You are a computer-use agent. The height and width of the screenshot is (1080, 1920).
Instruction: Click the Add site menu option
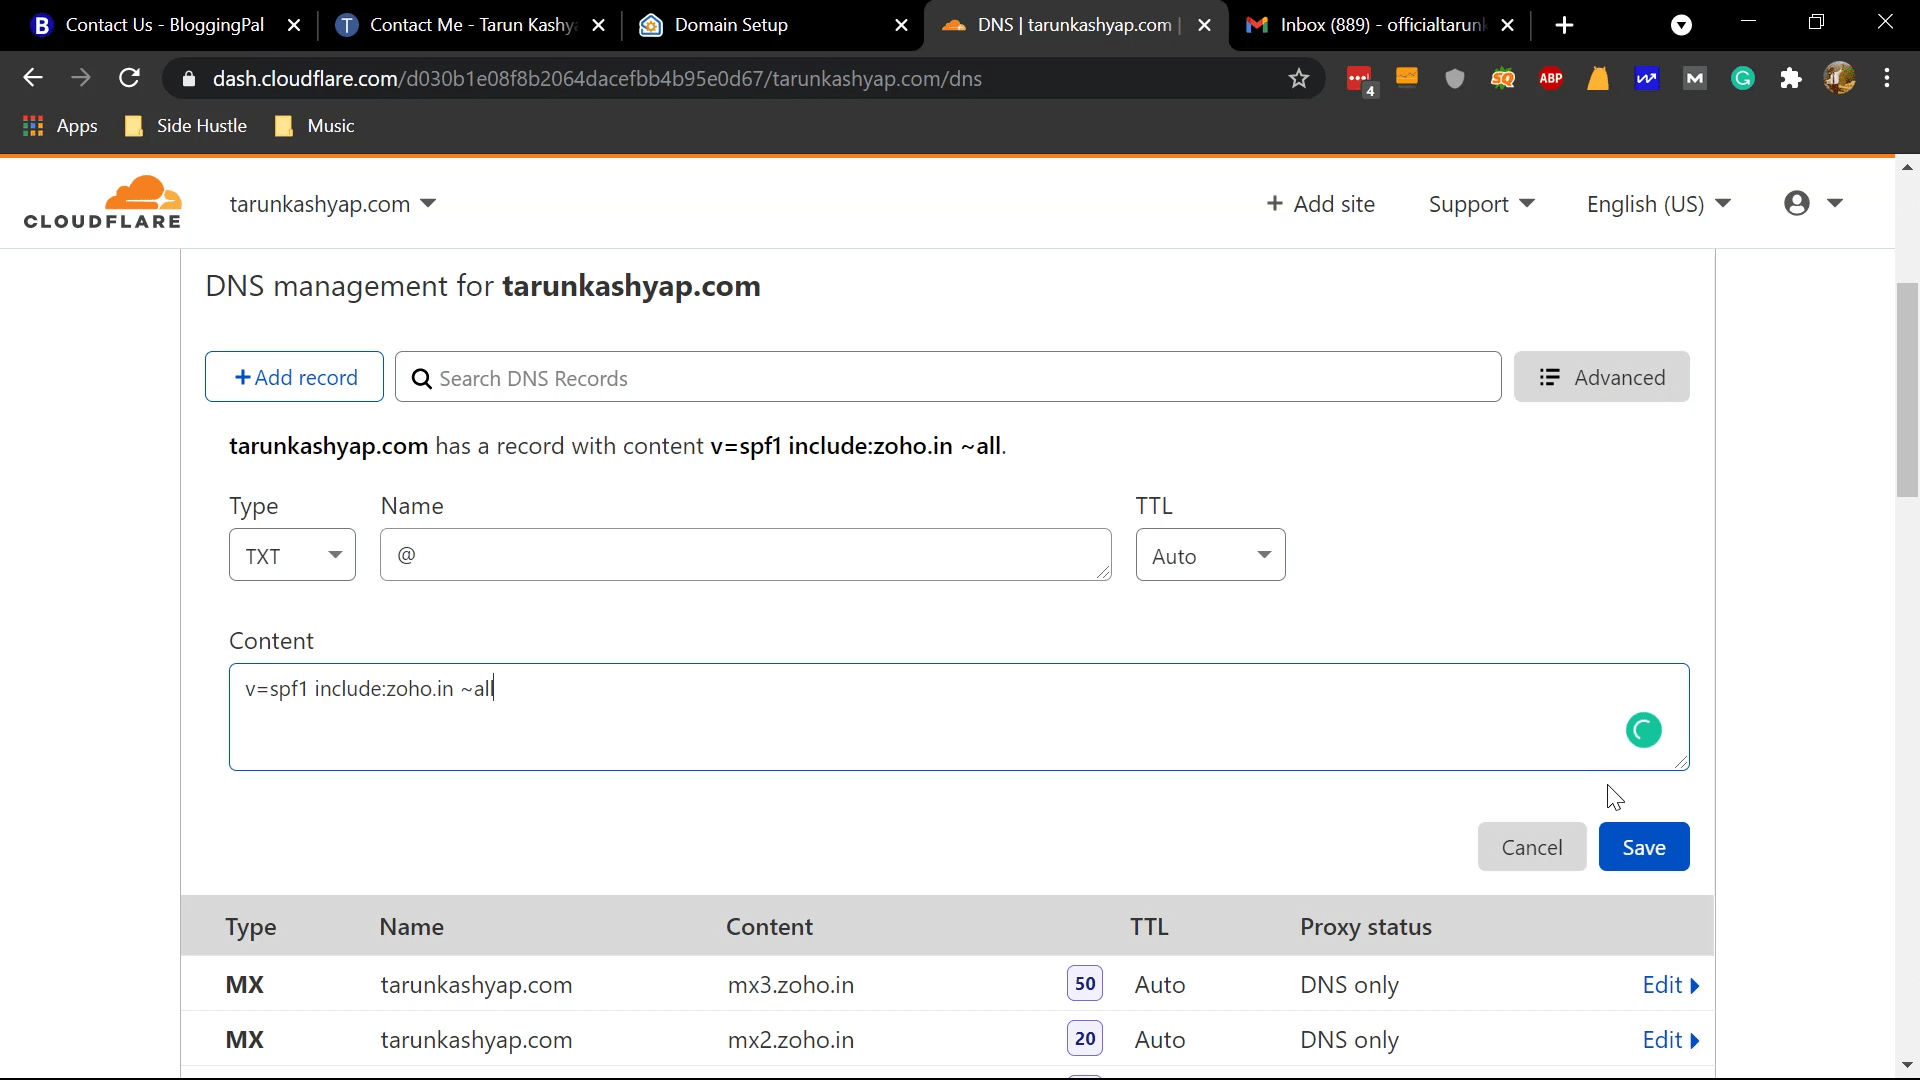tap(1321, 204)
